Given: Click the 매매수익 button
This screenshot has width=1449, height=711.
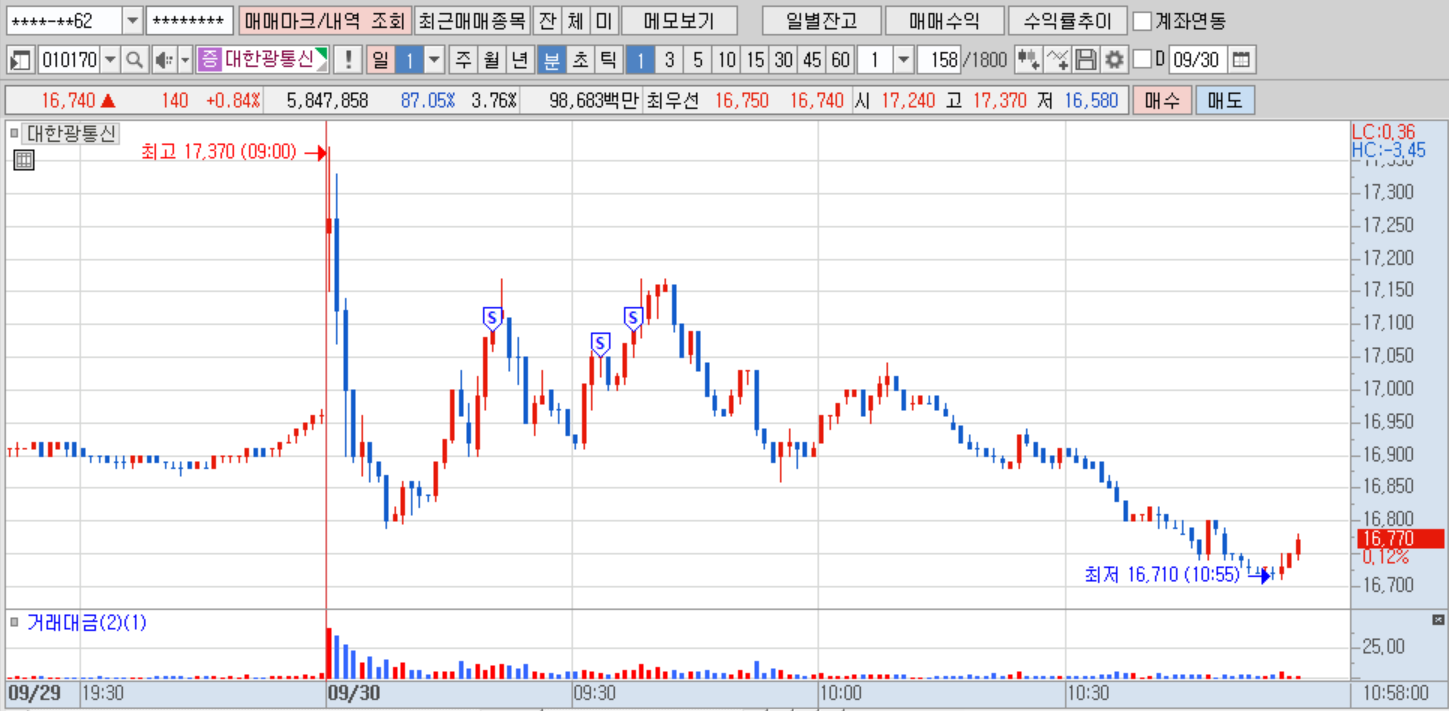Looking at the screenshot, I should coord(945,21).
